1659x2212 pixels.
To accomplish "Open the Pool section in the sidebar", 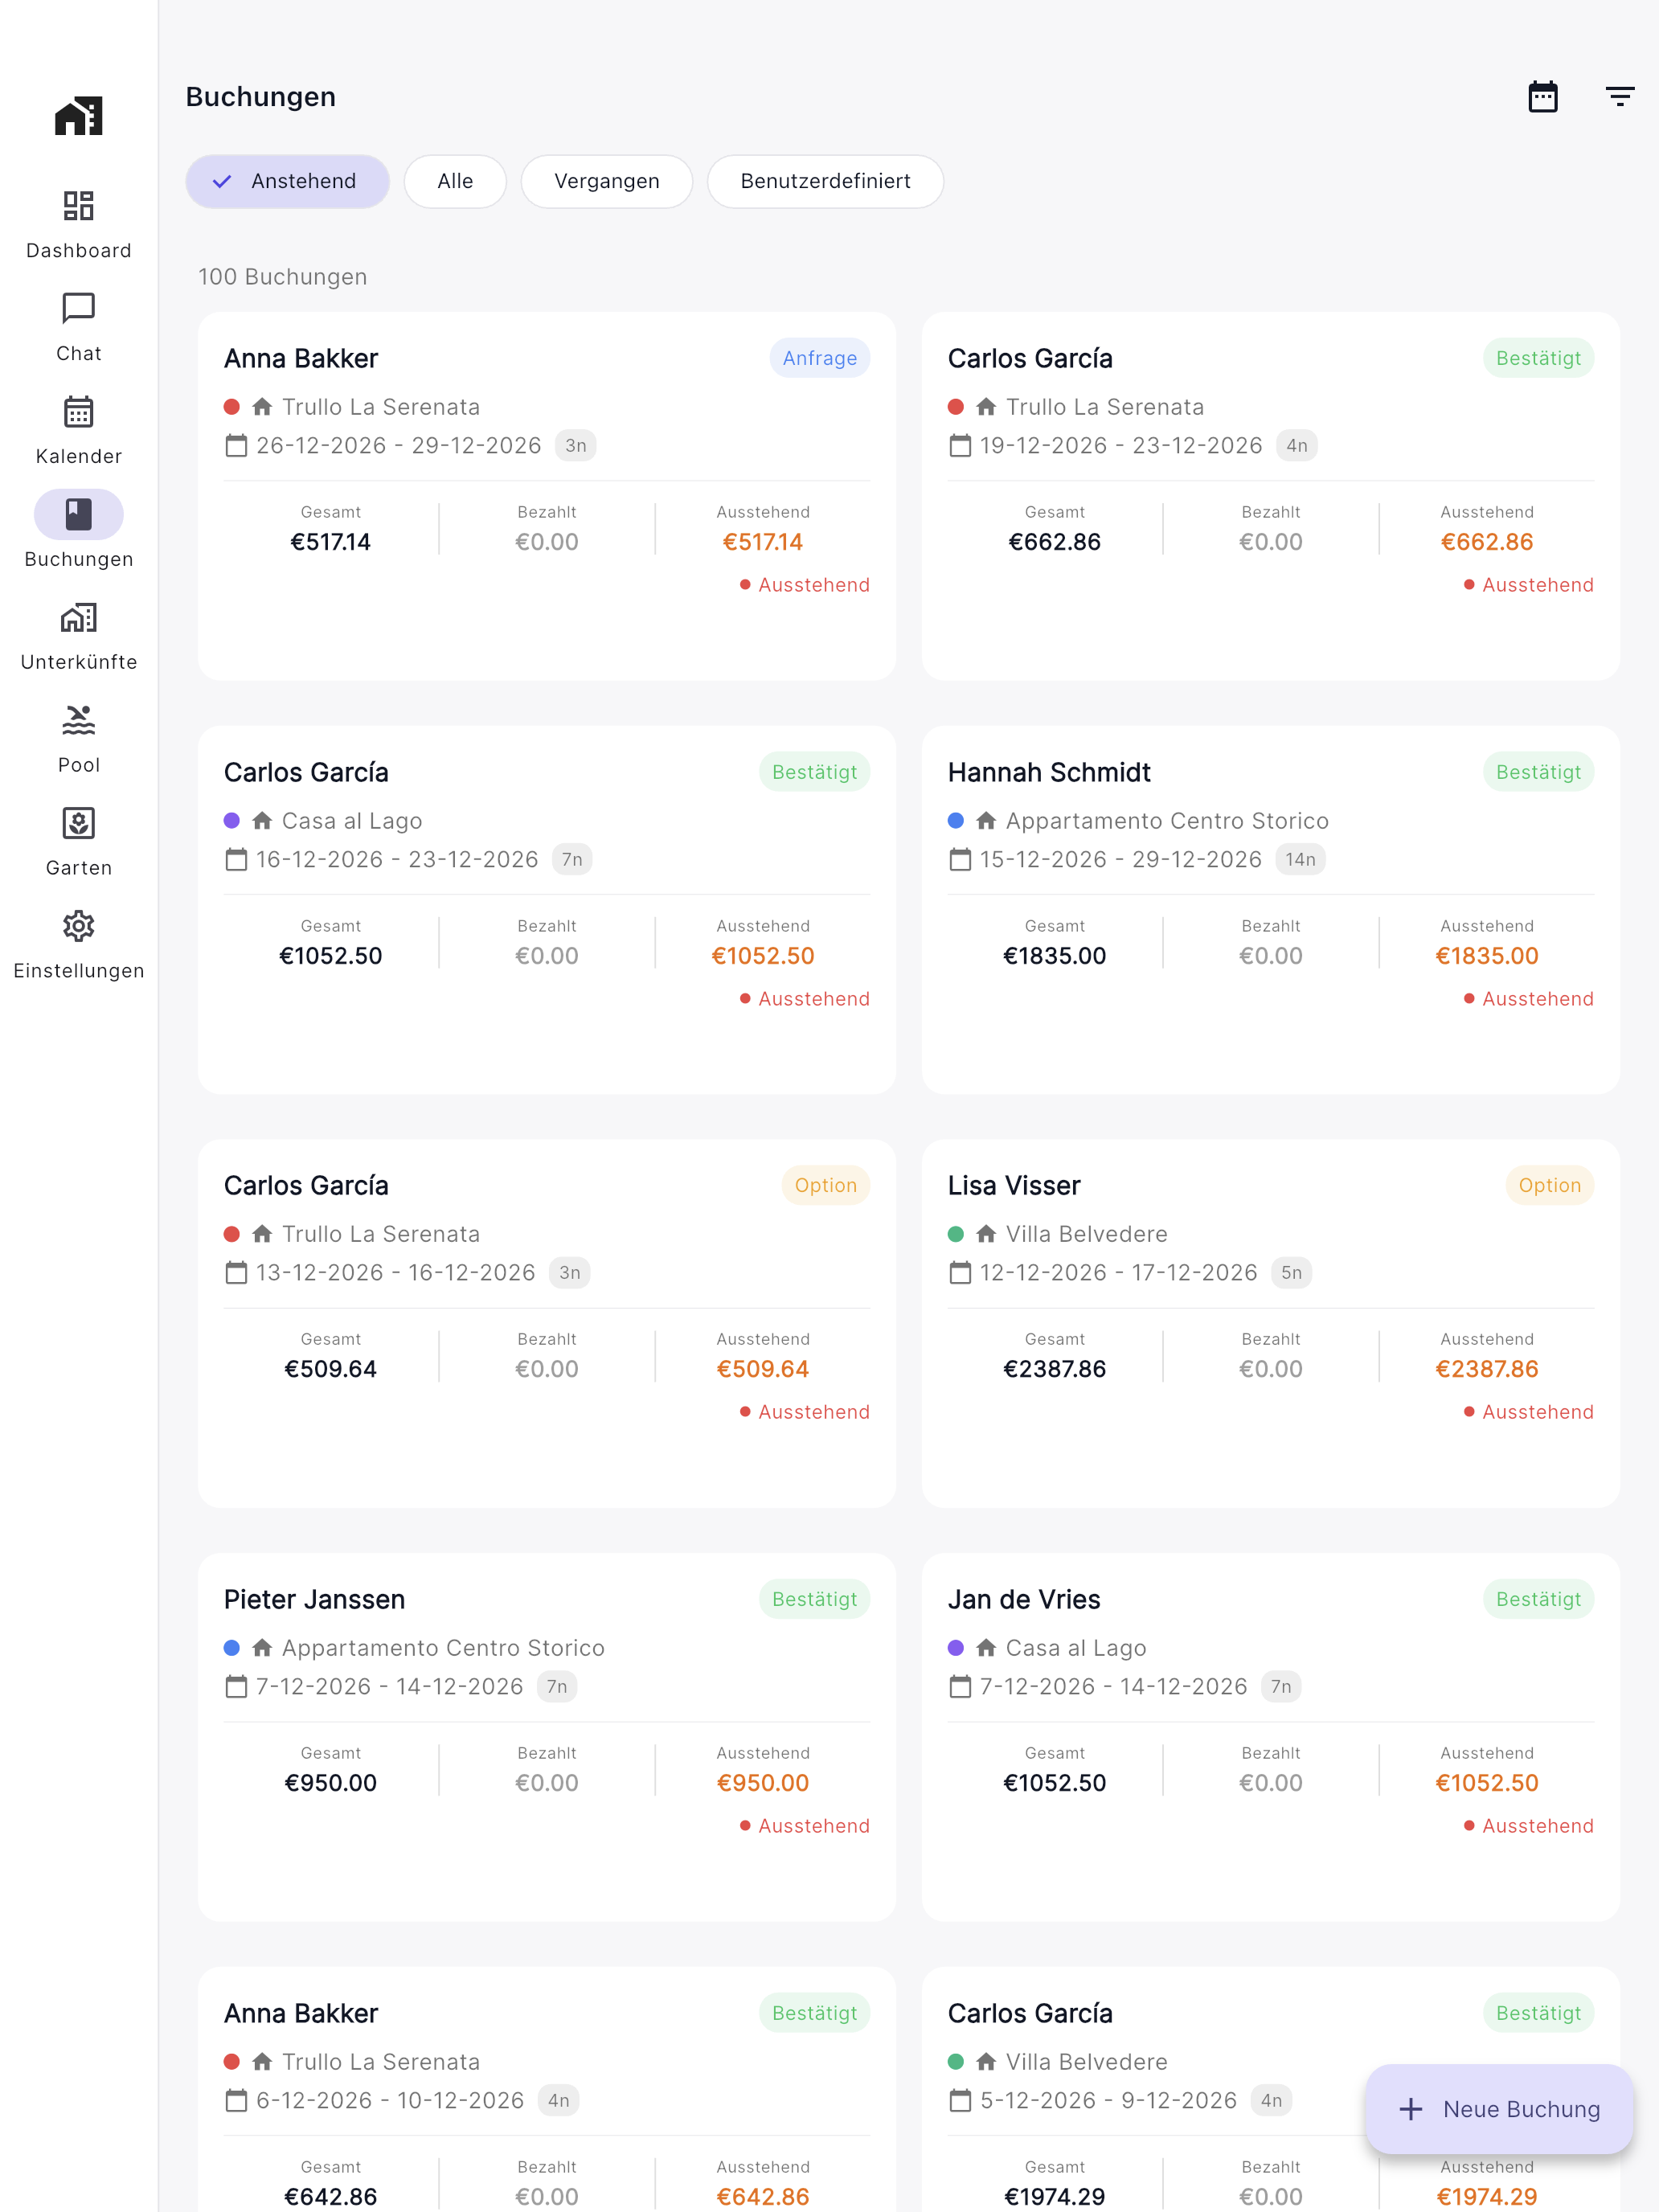I will pos(79,740).
